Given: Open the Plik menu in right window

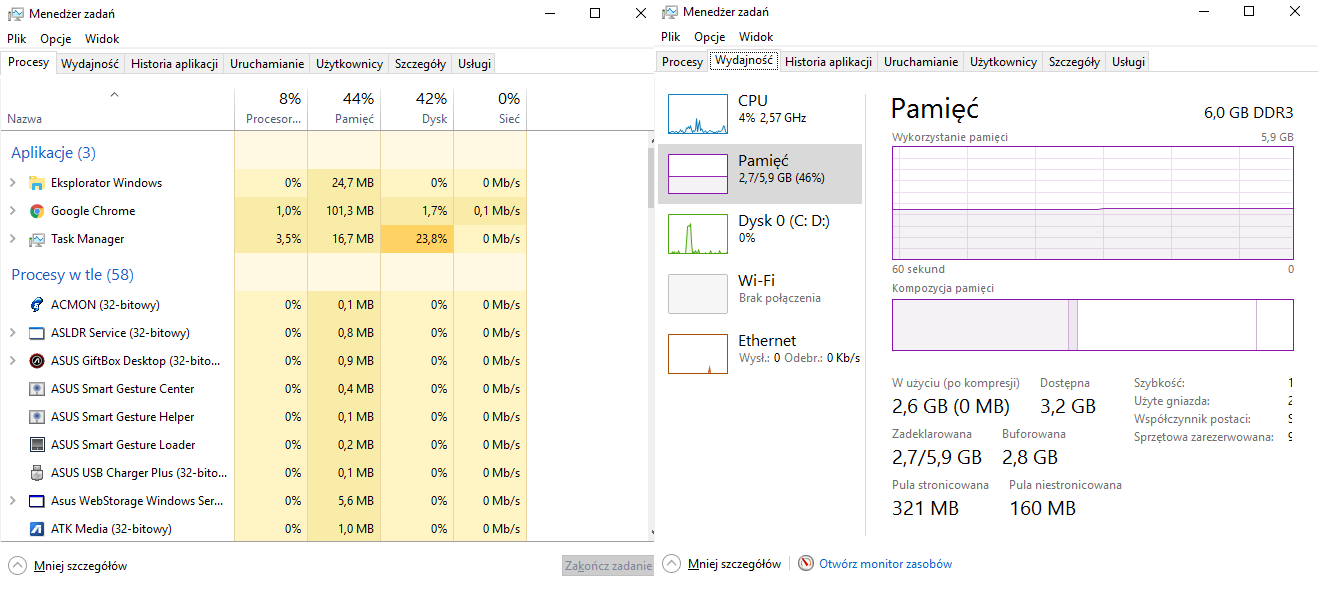Looking at the screenshot, I should 671,37.
